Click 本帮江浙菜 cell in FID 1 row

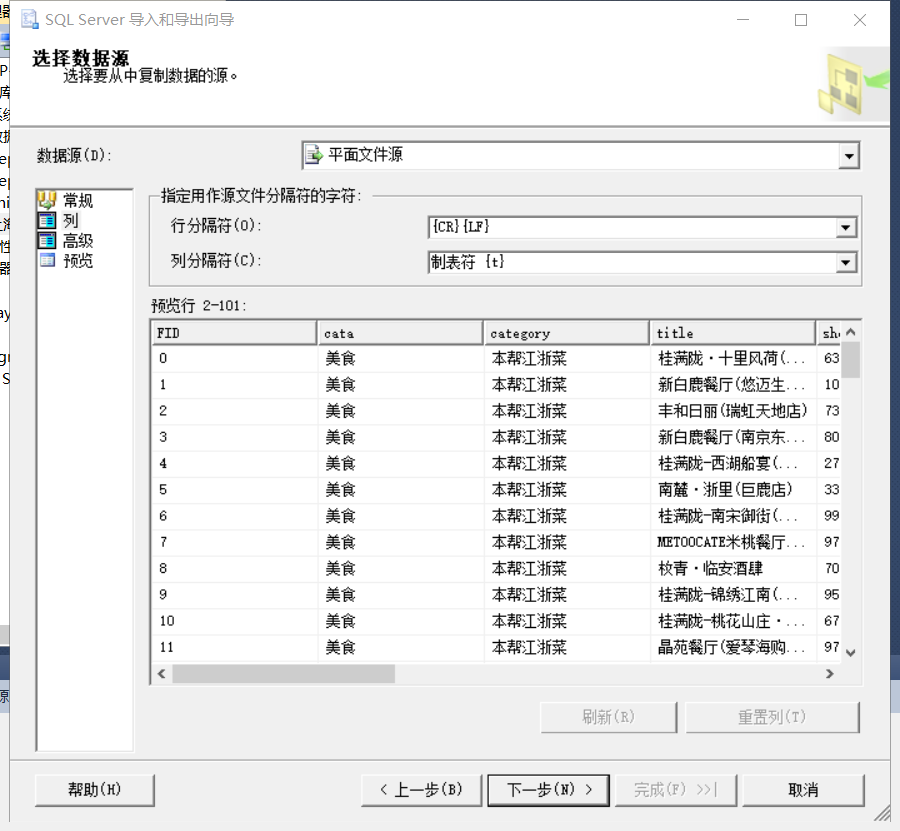(x=567, y=385)
